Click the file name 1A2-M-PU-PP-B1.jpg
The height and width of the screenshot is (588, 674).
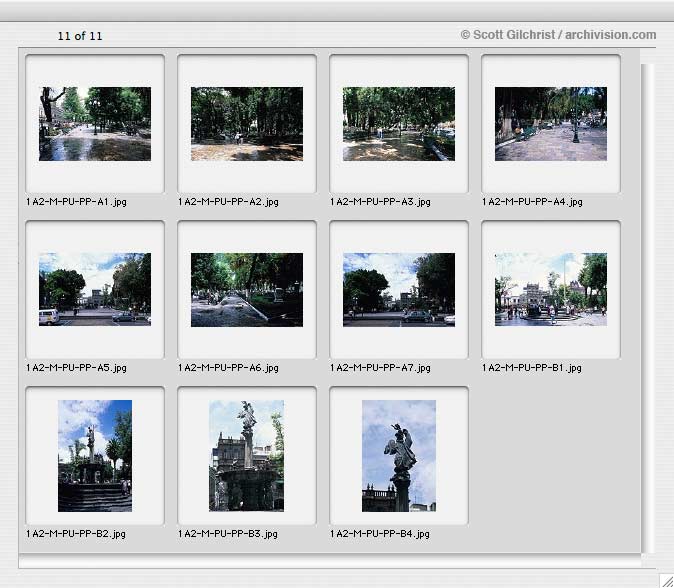coord(532,368)
